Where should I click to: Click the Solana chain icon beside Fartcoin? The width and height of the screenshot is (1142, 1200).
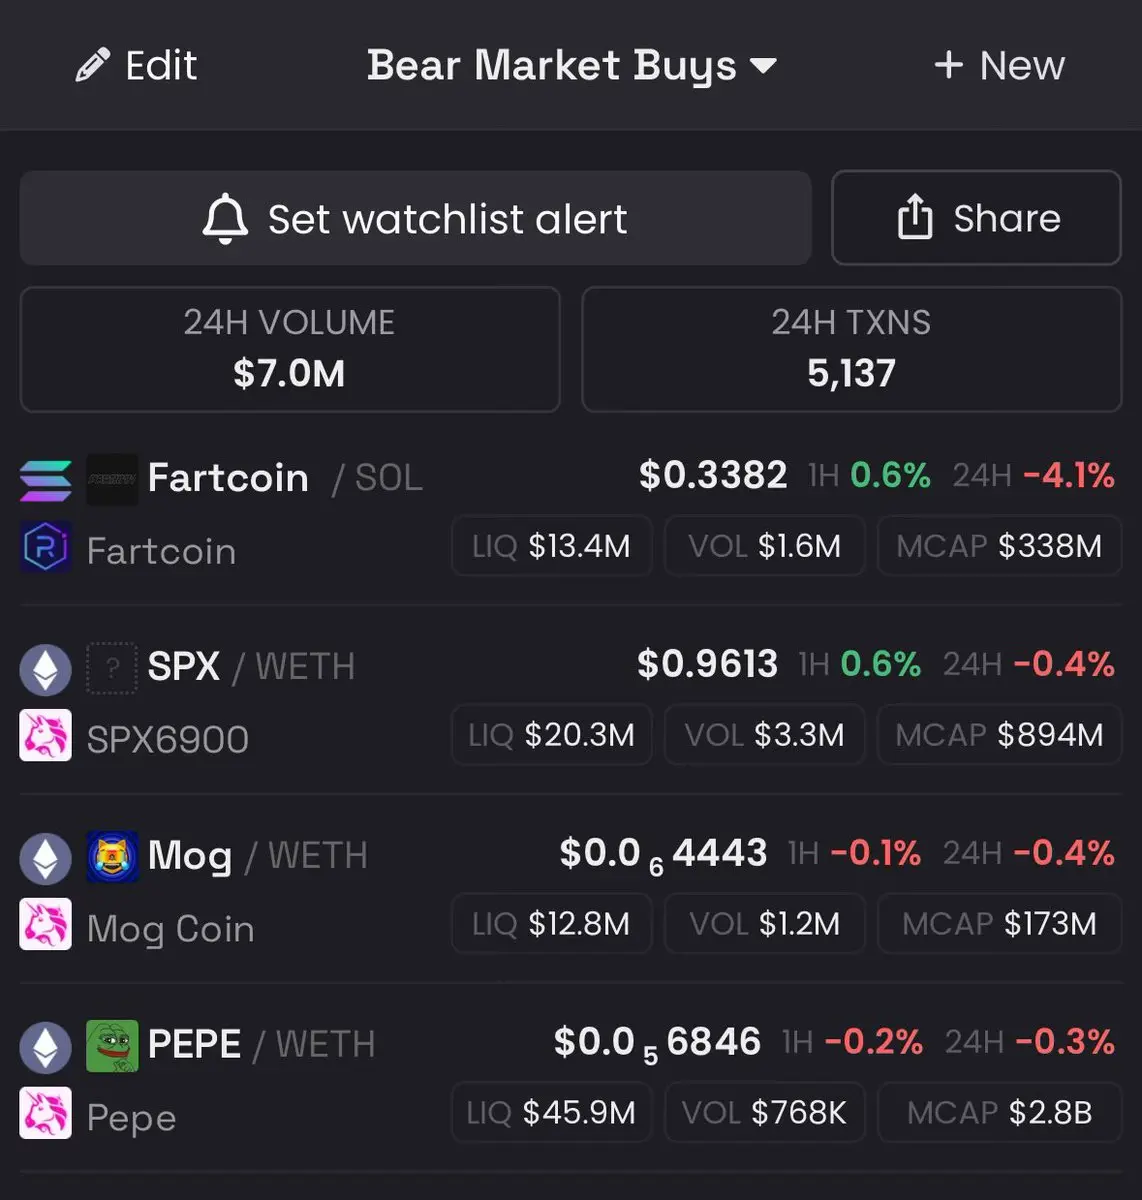46,480
